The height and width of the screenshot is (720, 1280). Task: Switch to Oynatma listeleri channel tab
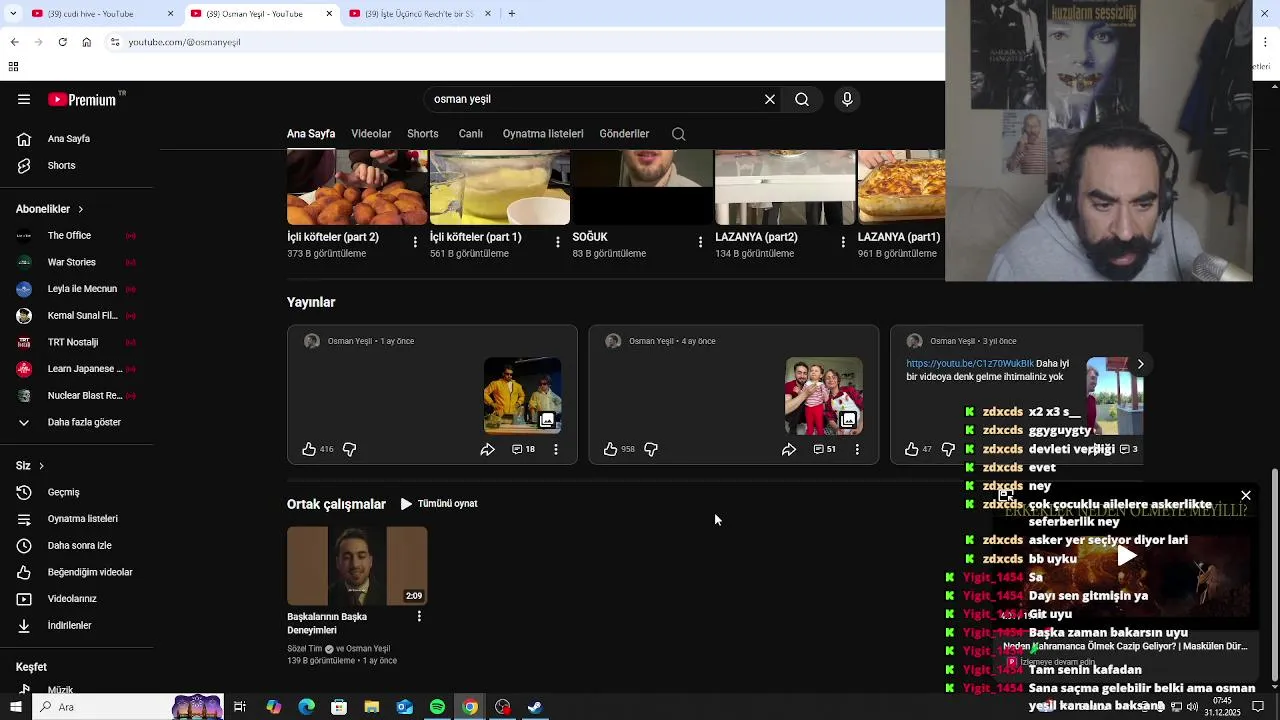[x=543, y=134]
